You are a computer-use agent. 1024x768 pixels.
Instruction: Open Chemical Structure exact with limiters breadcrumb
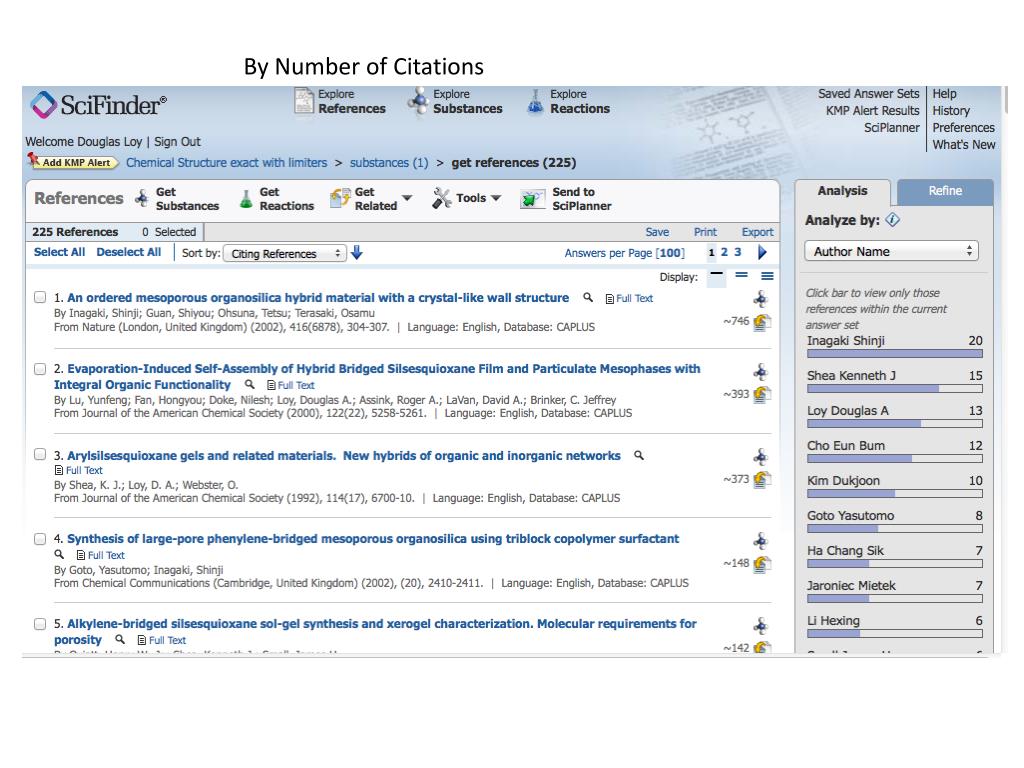tap(227, 163)
